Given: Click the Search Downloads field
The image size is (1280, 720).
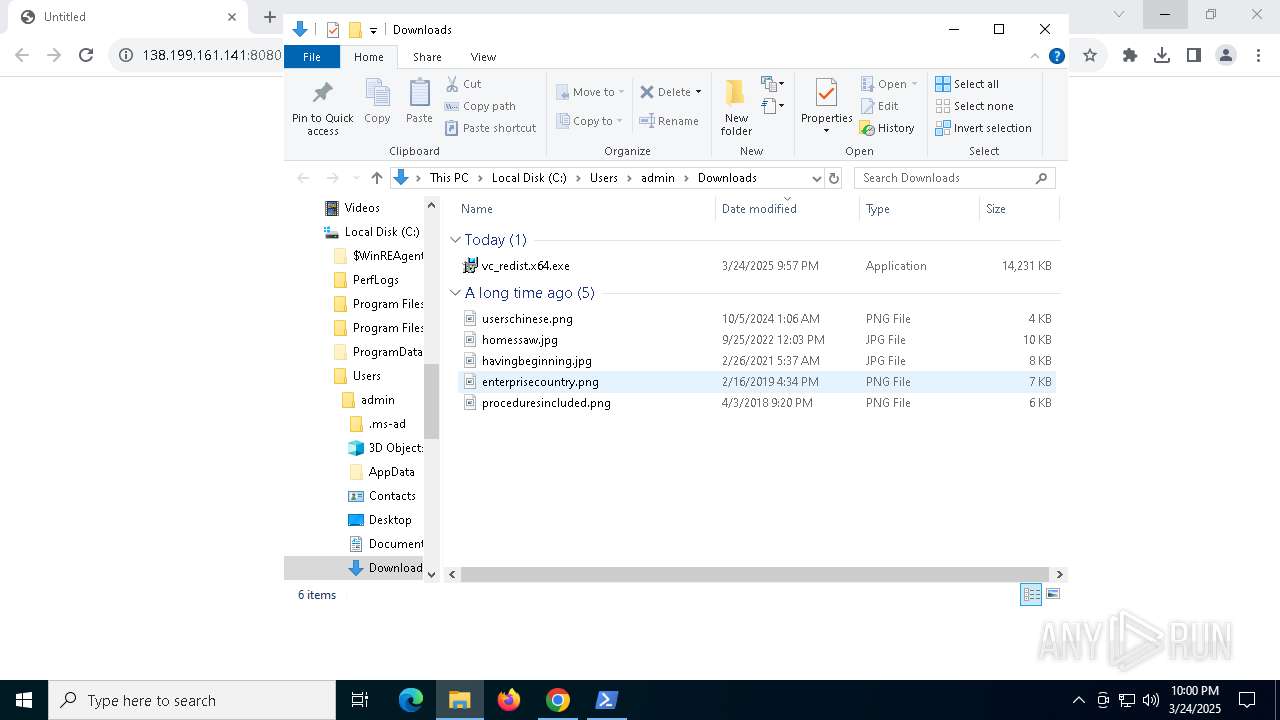Looking at the screenshot, I should 954,178.
